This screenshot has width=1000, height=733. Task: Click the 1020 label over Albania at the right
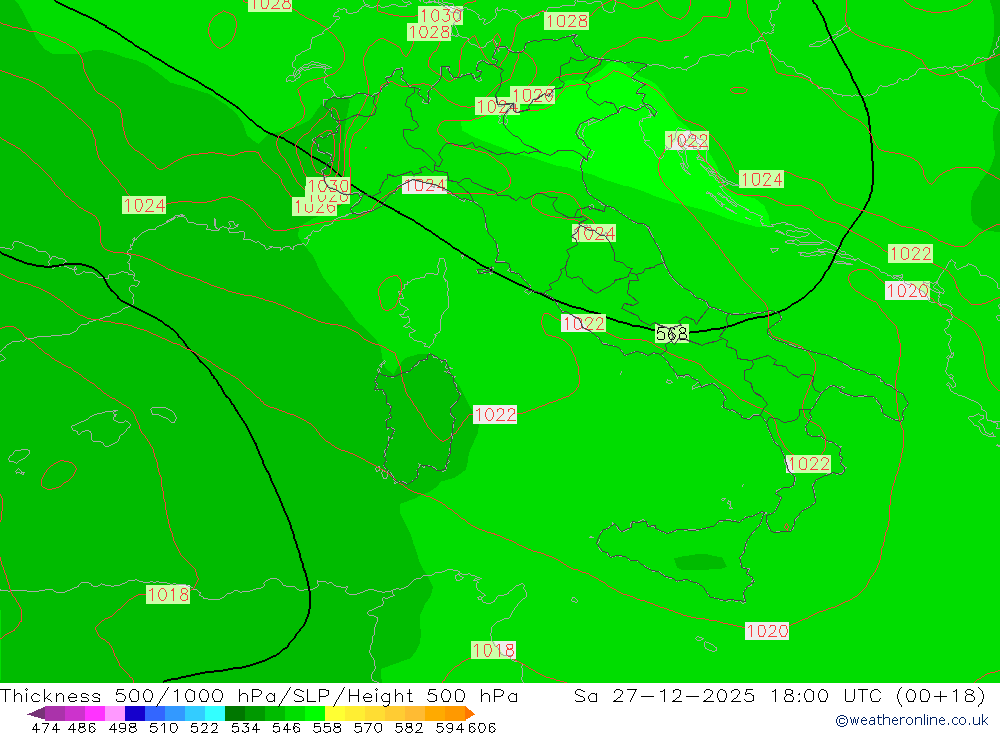click(908, 291)
